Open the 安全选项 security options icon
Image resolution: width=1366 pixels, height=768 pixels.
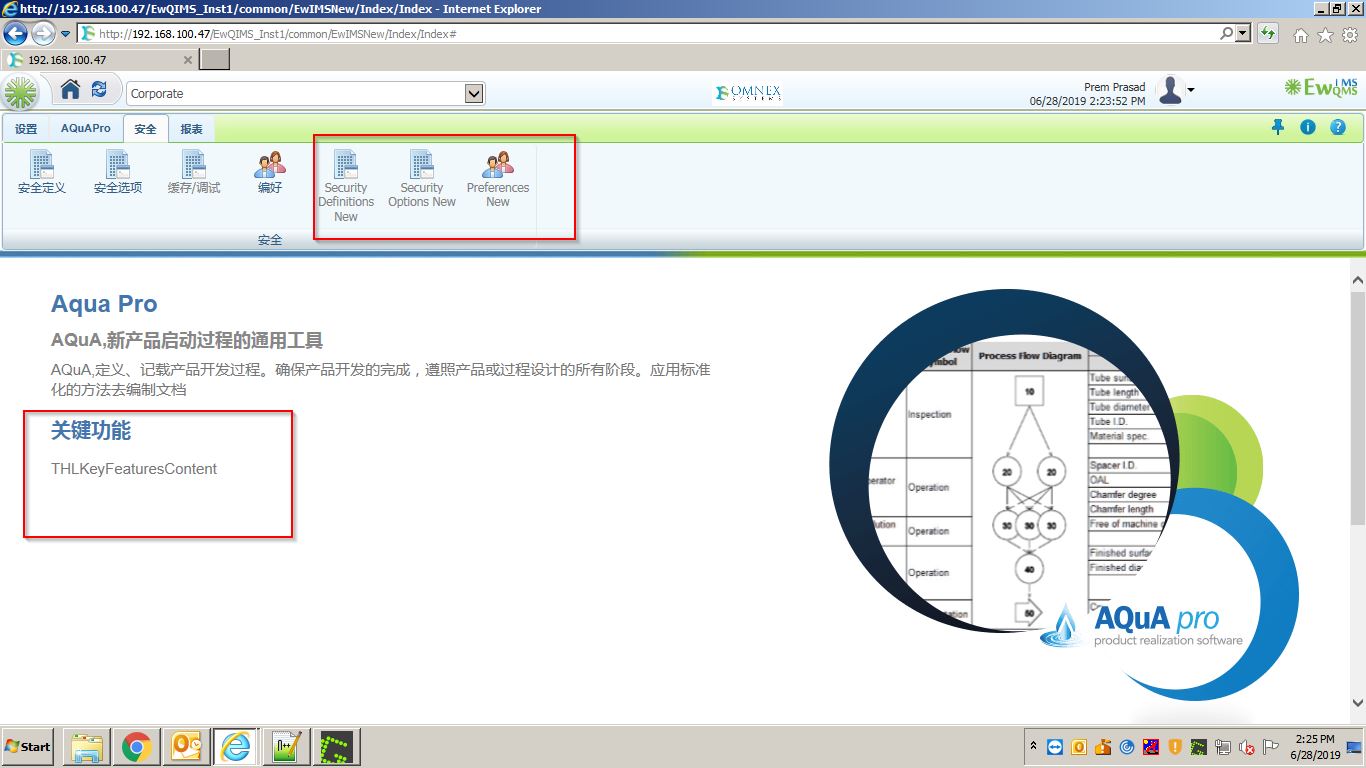tap(118, 173)
